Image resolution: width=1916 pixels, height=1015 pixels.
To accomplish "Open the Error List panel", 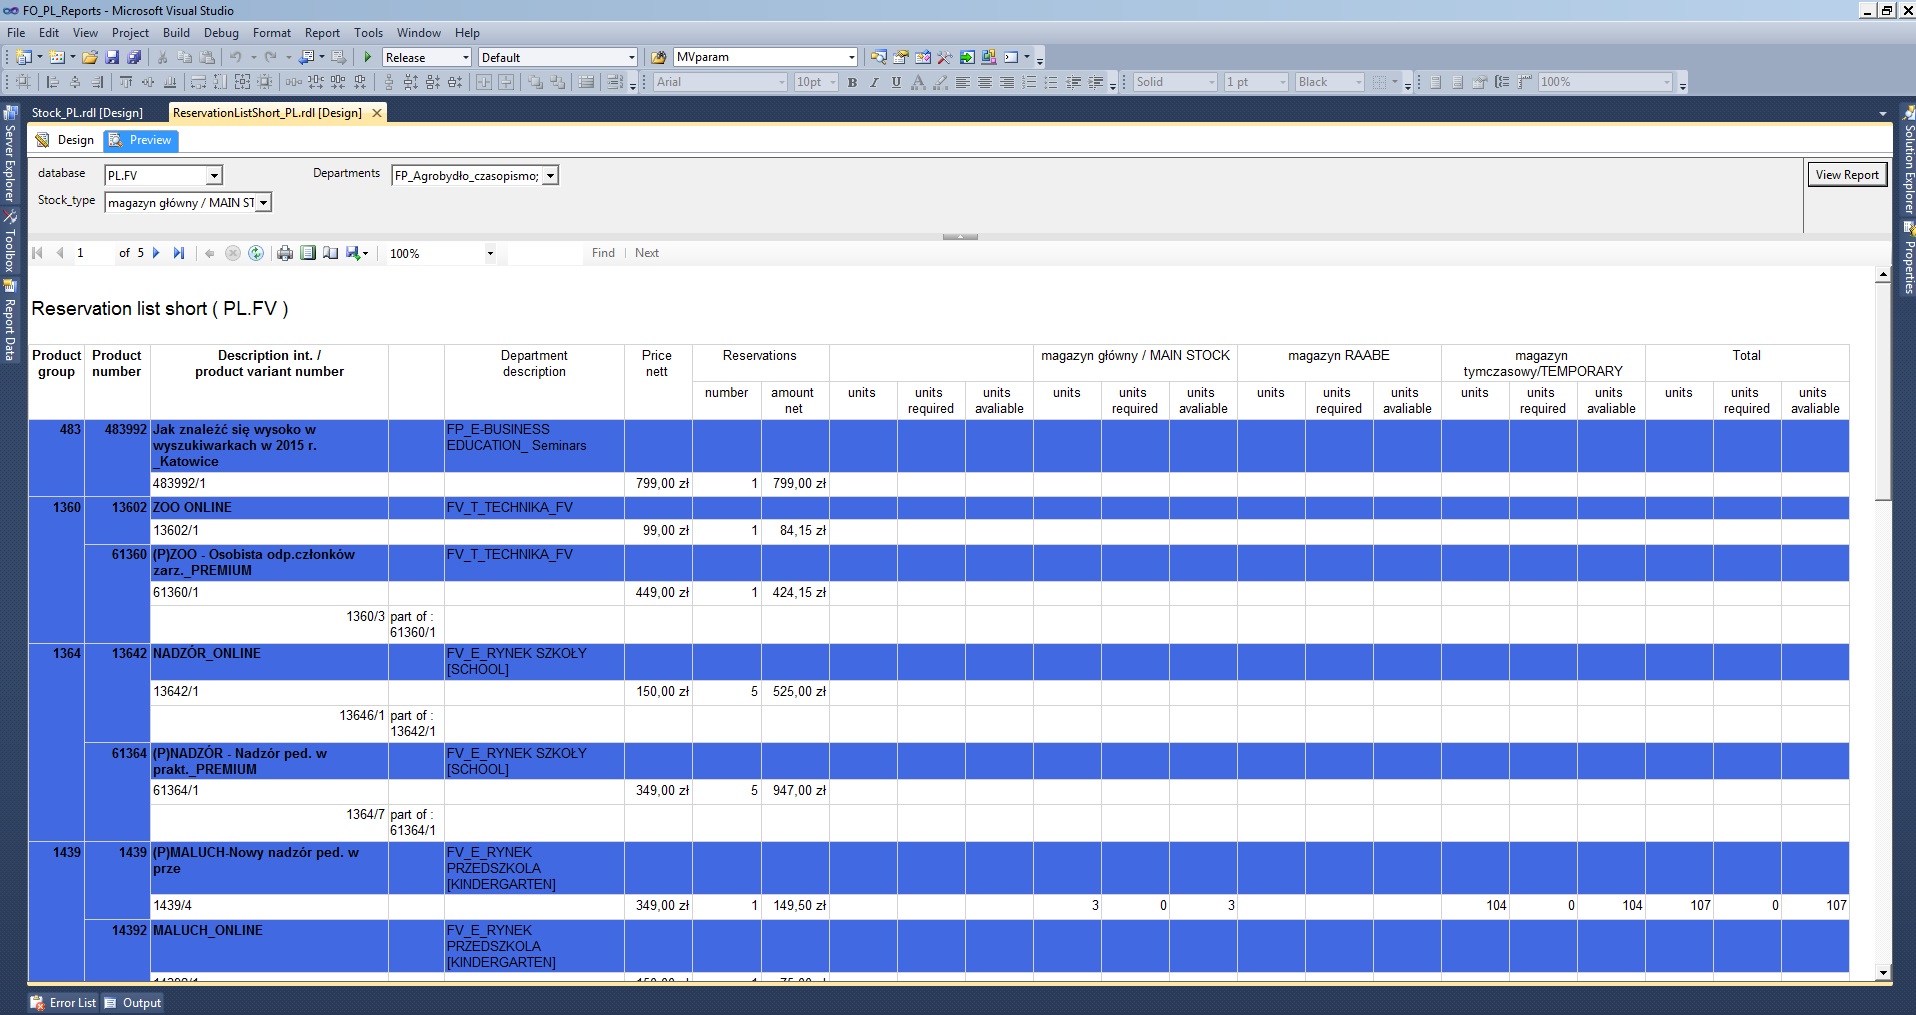I will tap(64, 1003).
